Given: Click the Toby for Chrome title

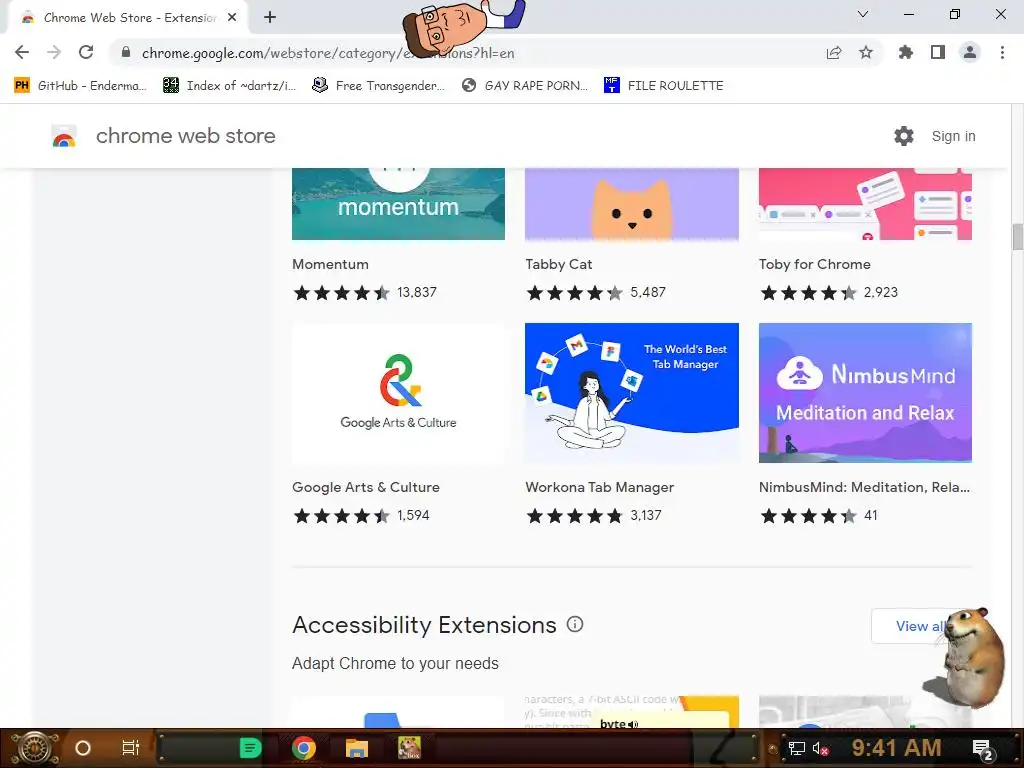Looking at the screenshot, I should (814, 264).
